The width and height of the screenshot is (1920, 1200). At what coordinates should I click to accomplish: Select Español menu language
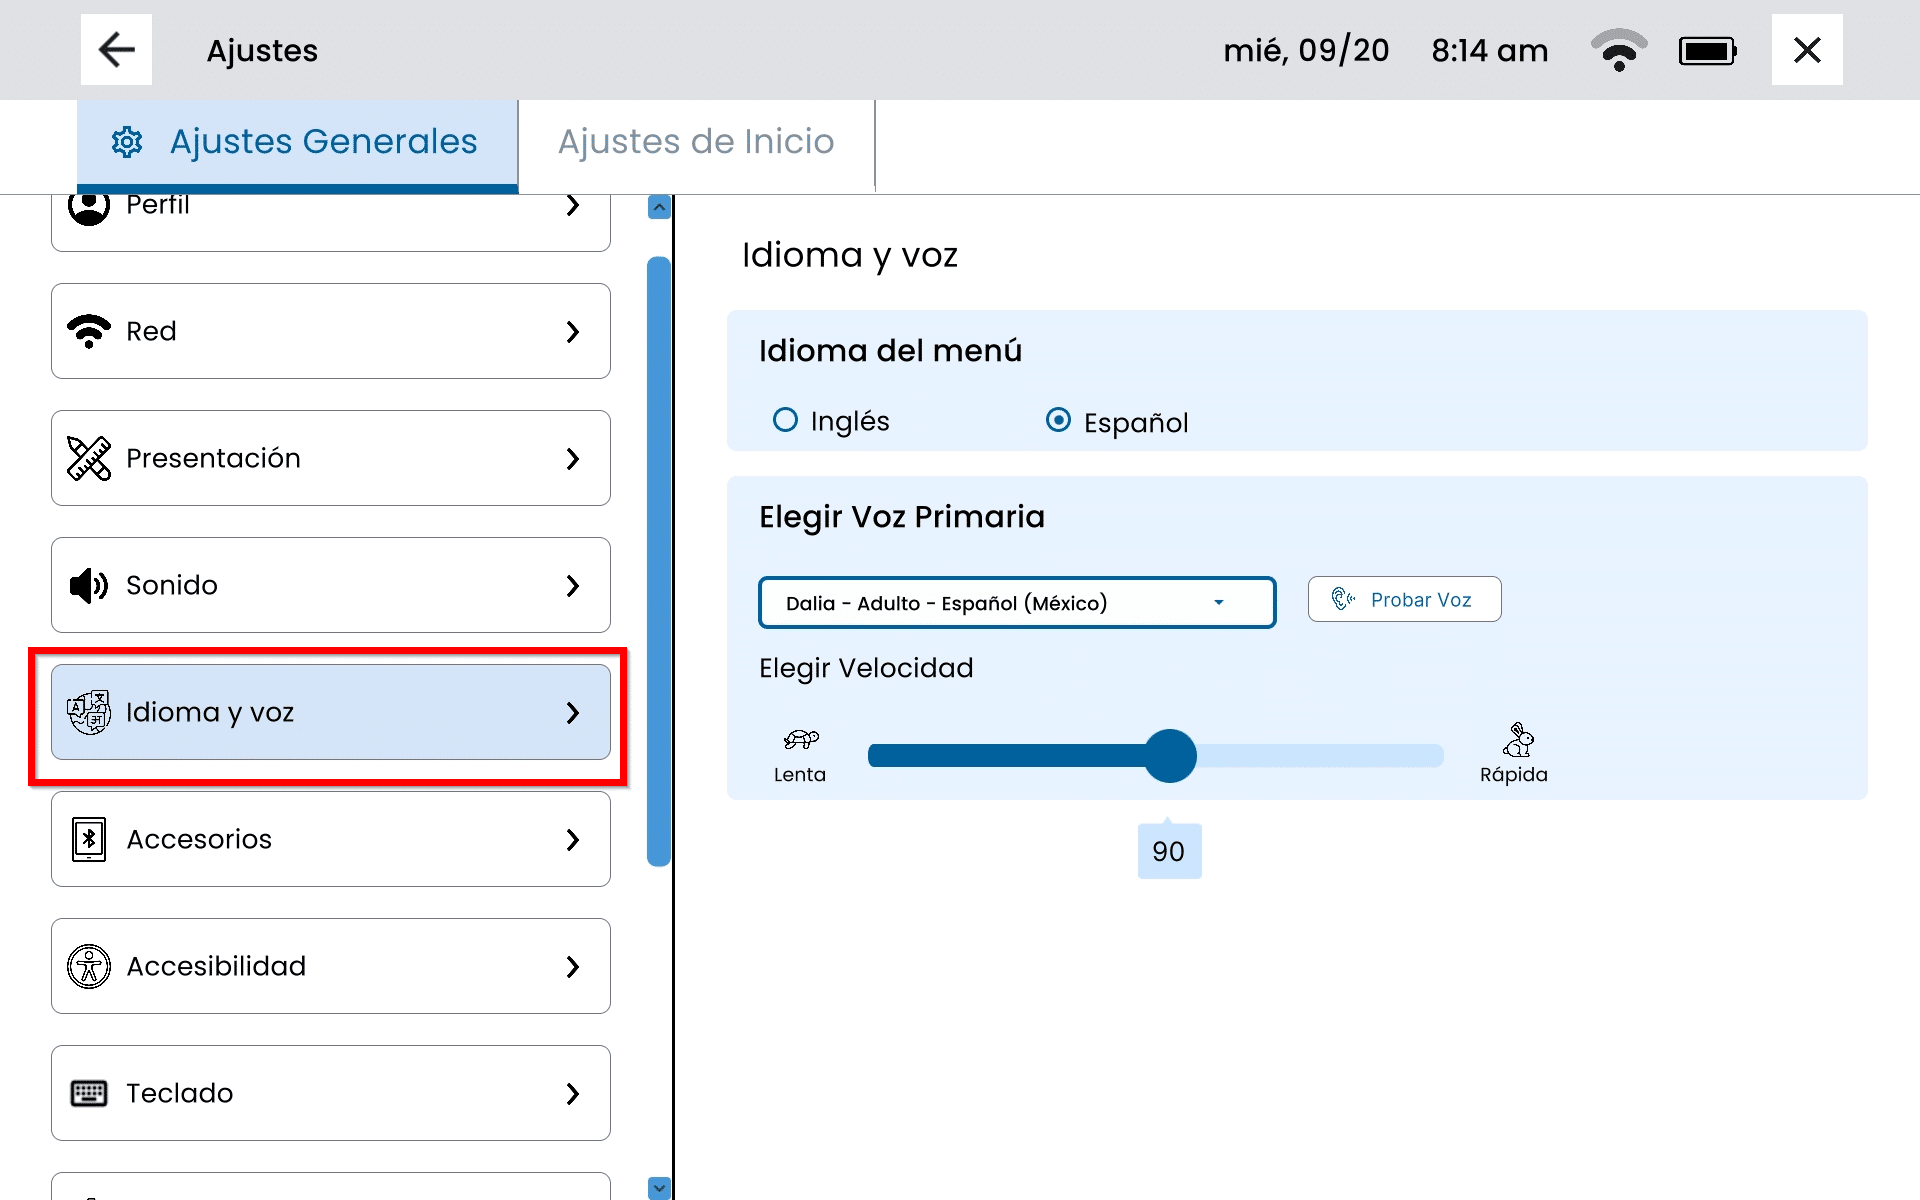tap(1058, 420)
